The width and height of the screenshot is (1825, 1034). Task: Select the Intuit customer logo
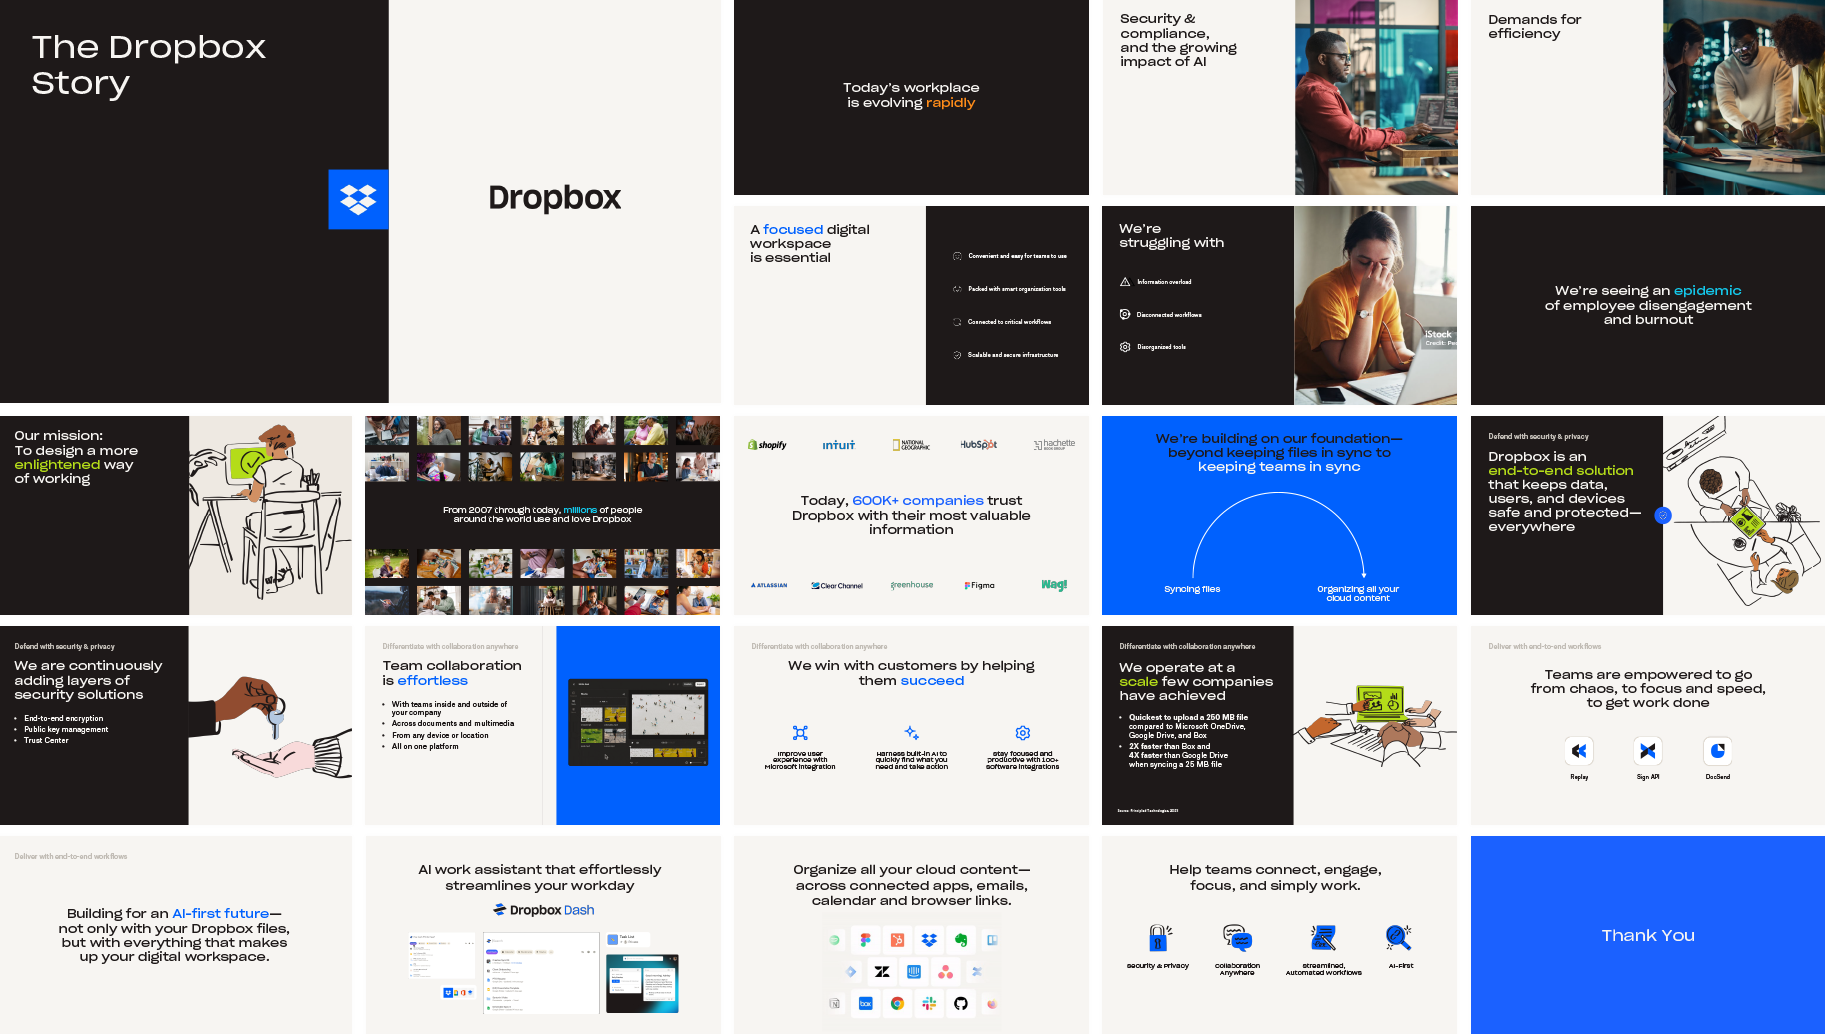tap(838, 445)
